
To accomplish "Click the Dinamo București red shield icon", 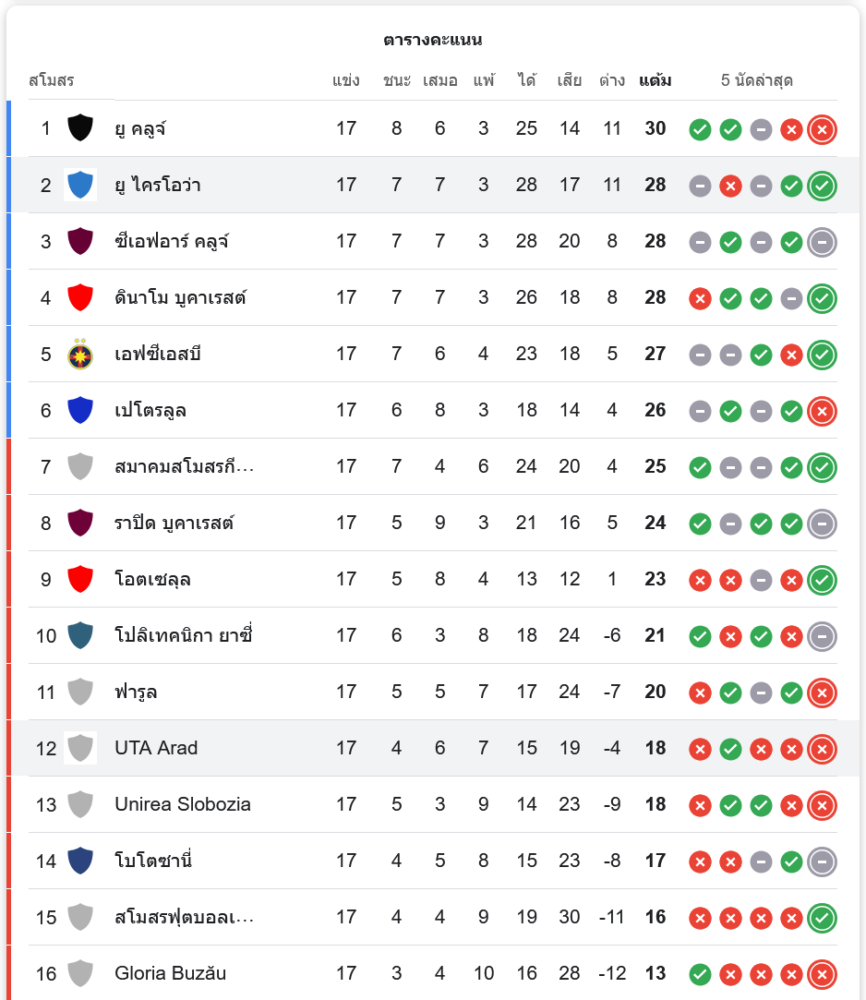I will click(x=80, y=297).
